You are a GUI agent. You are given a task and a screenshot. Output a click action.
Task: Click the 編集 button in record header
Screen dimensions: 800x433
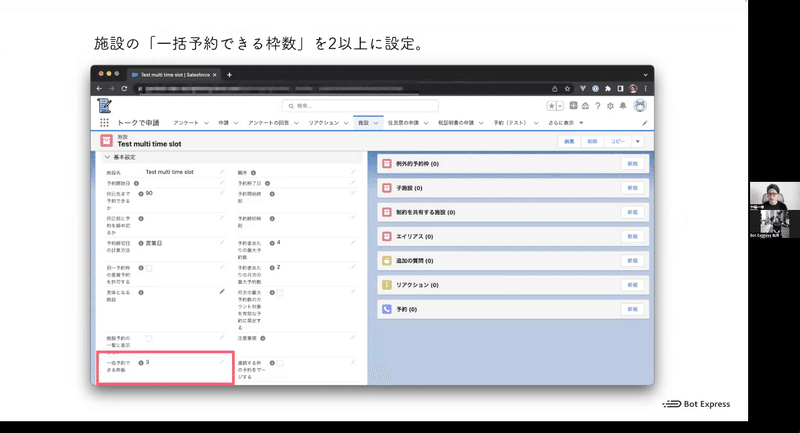[x=569, y=141]
